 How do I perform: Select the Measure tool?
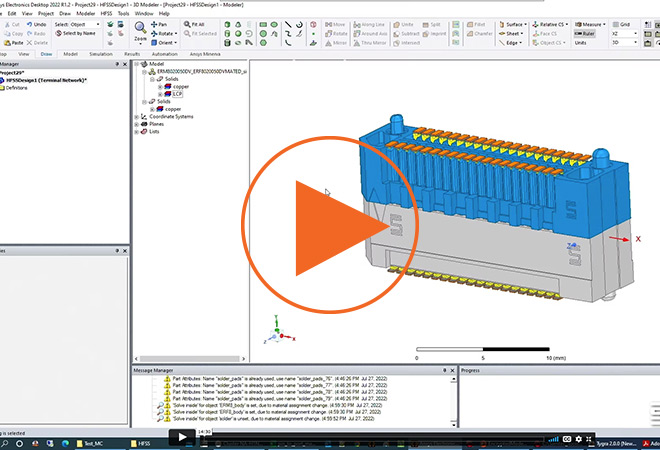[x=589, y=23]
